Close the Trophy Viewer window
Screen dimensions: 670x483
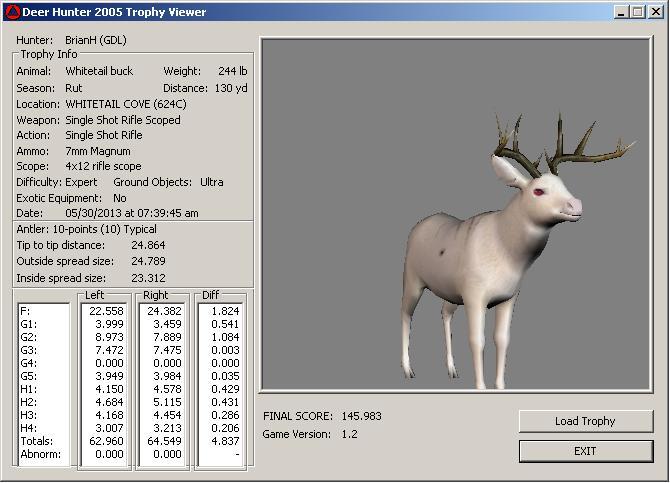click(655, 12)
